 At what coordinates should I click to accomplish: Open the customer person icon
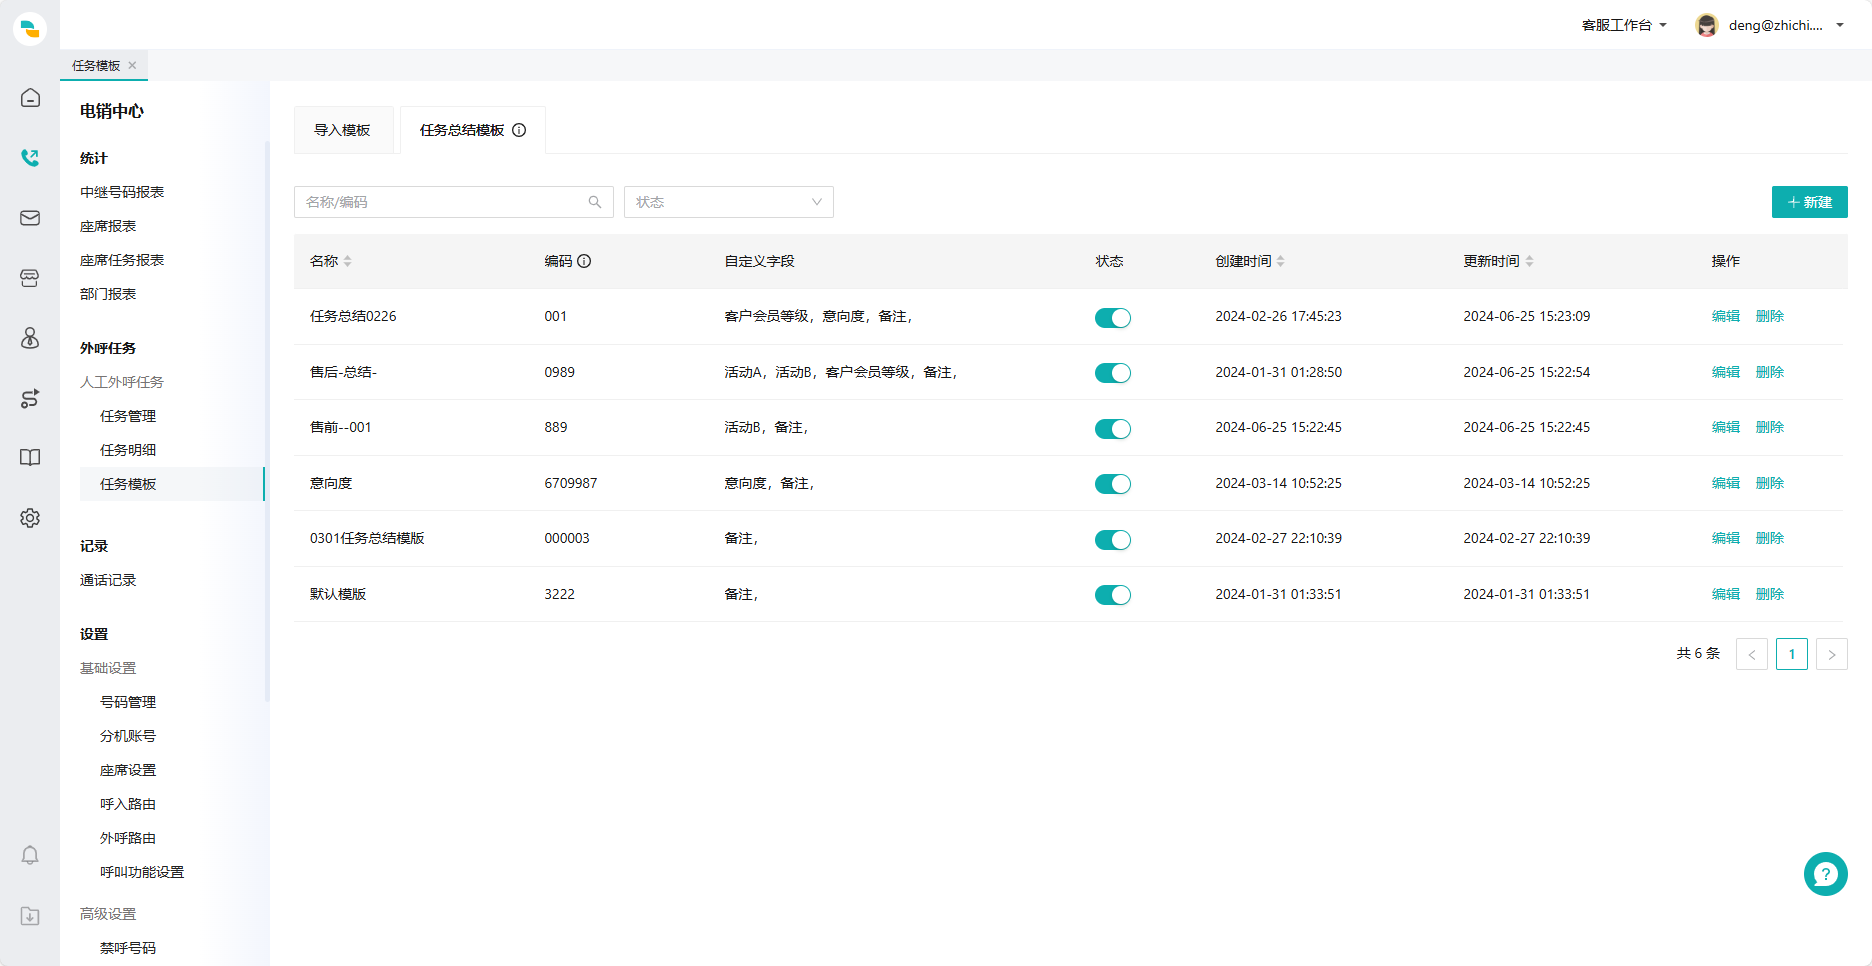pyautogui.click(x=30, y=338)
